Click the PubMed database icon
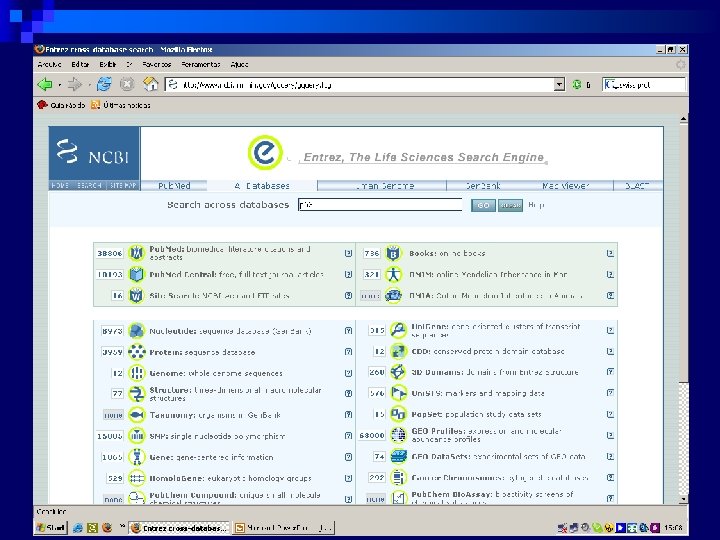Screen dimensions: 720x540 click(x=137, y=253)
